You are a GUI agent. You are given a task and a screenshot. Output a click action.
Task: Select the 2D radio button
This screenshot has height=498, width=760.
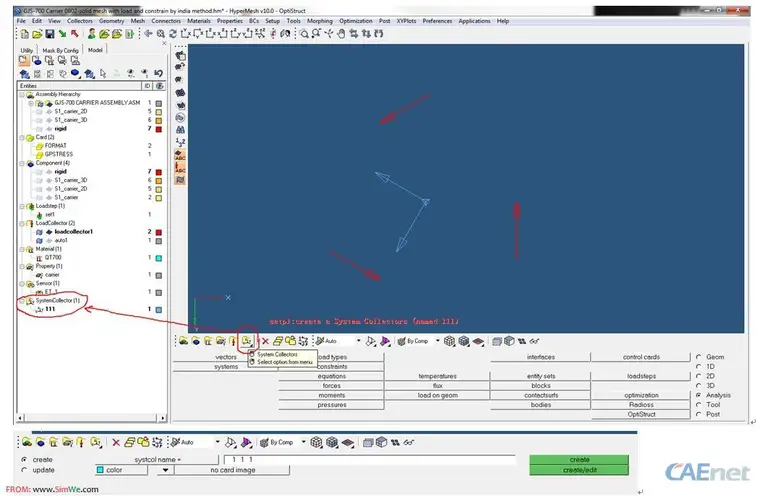698,376
